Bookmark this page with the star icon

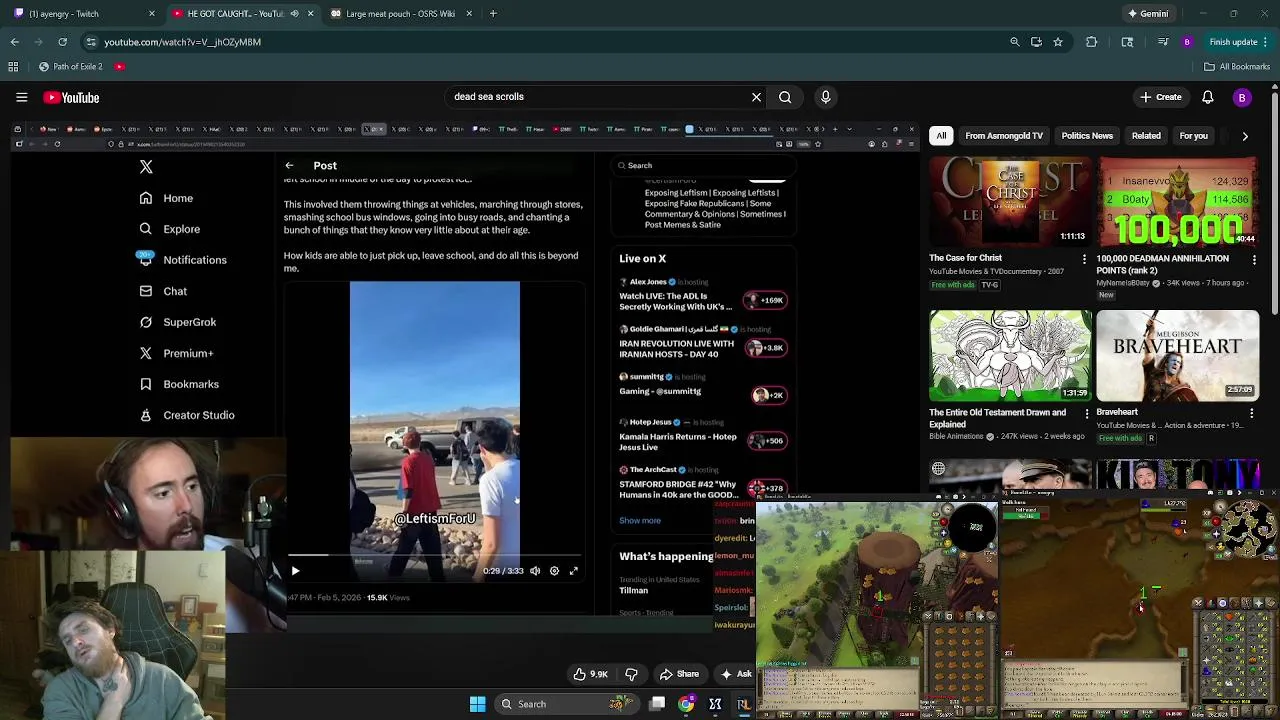(x=1057, y=42)
